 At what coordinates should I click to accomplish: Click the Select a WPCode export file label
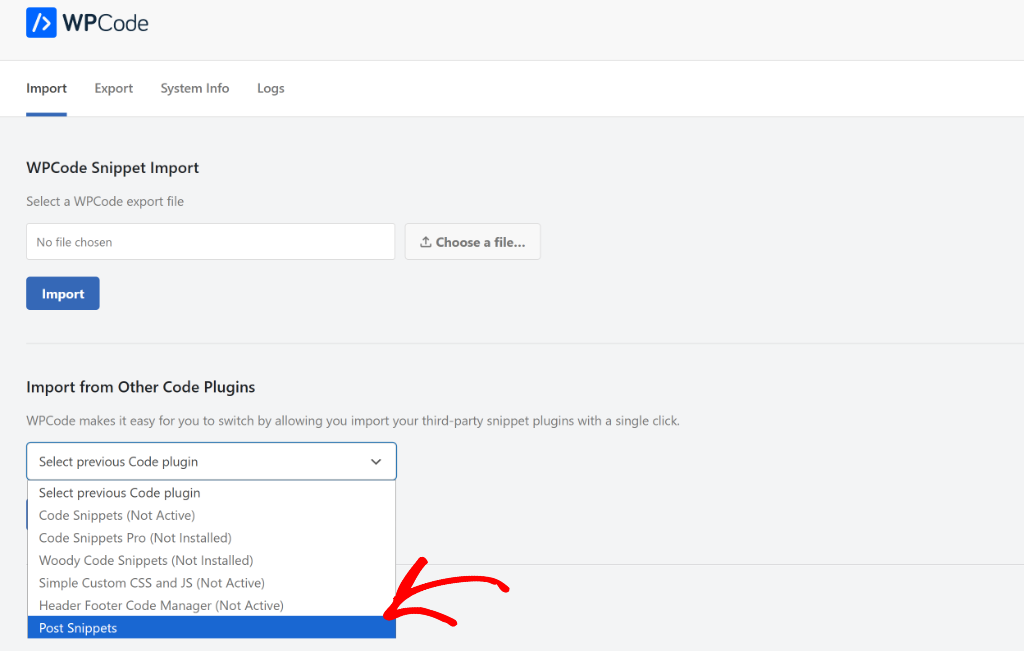(x=105, y=202)
